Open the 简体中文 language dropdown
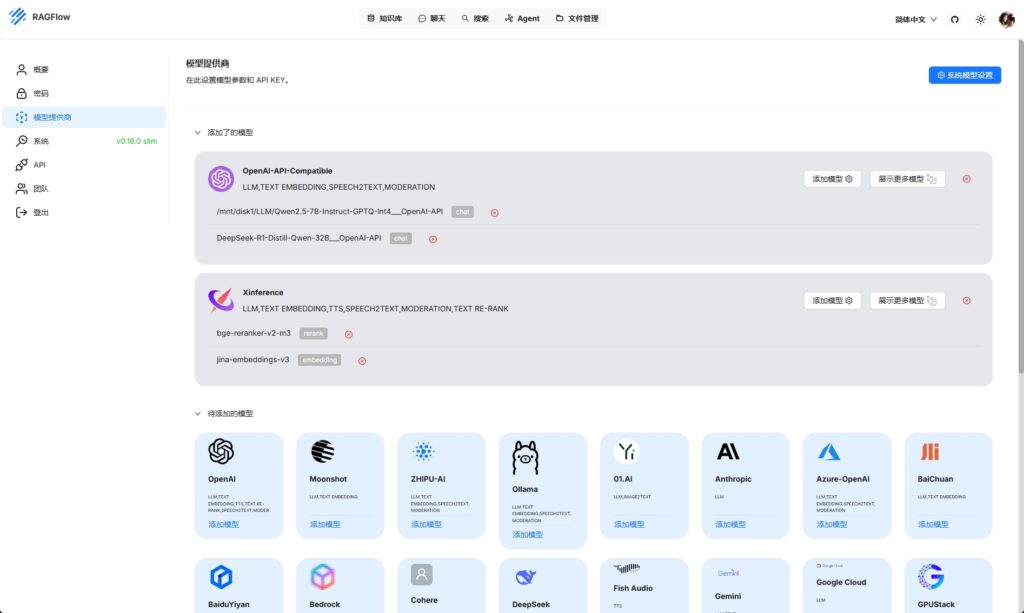Viewport: 1024px width, 613px height. tap(916, 20)
